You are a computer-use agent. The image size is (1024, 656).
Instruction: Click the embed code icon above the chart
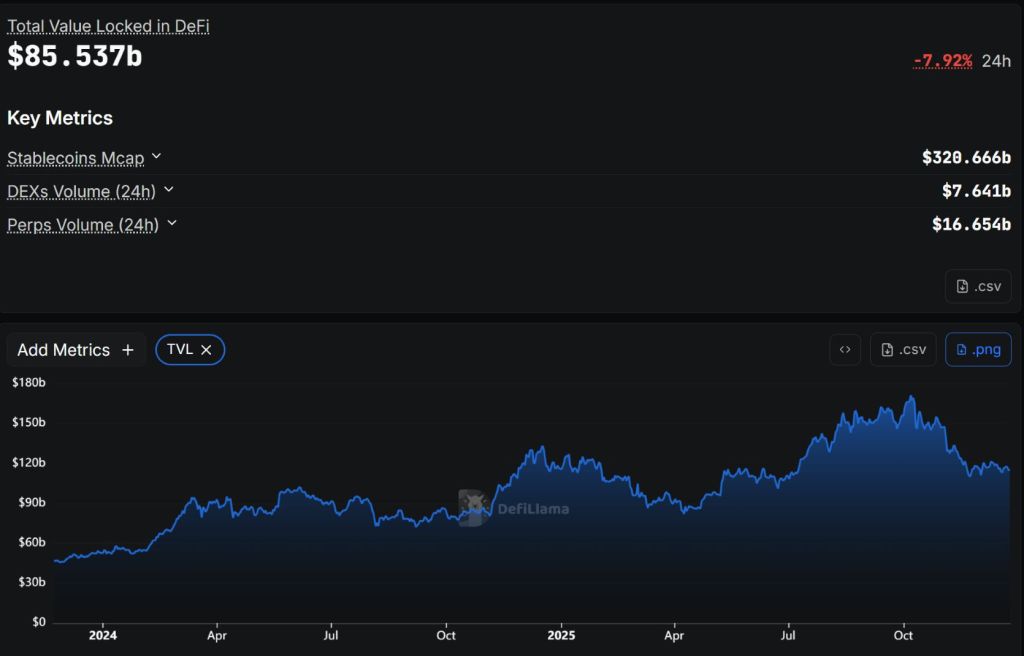click(845, 350)
